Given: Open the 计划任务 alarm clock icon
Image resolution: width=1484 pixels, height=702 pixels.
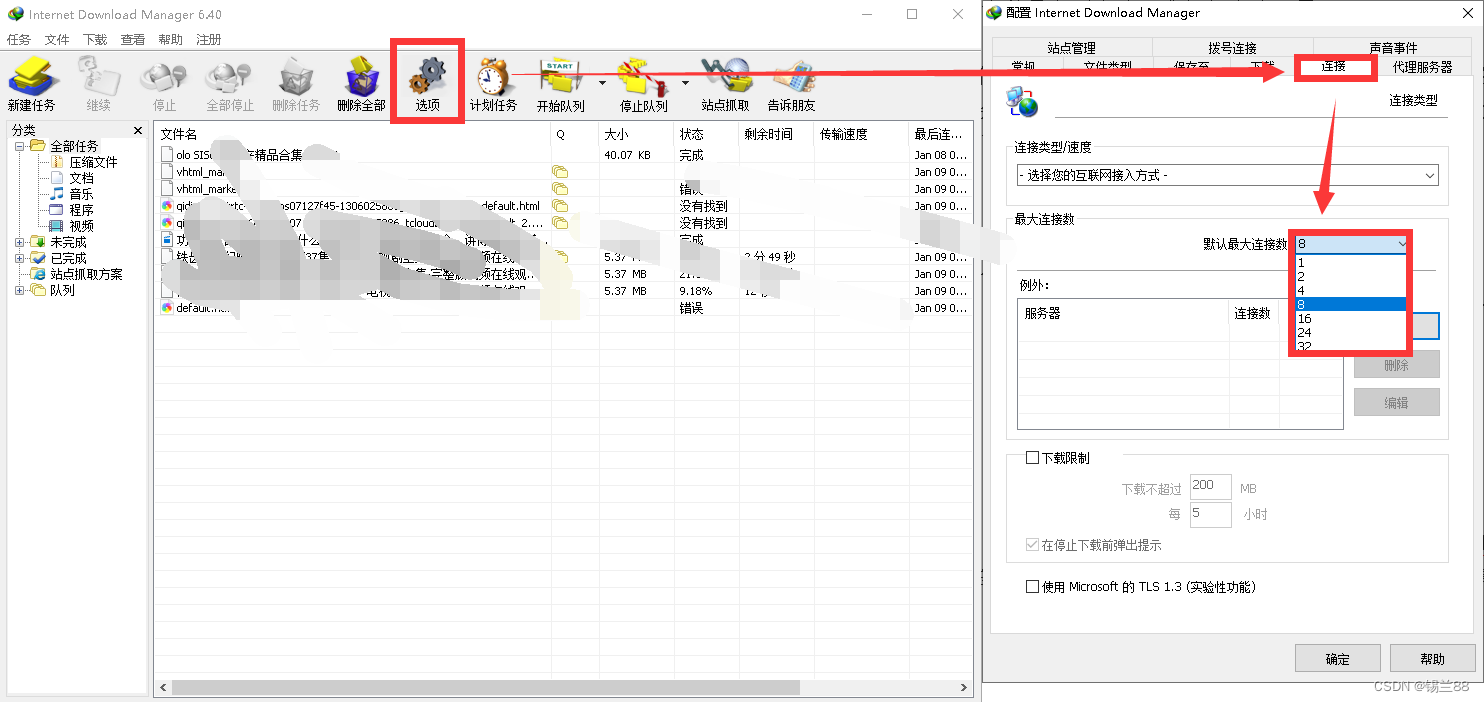Looking at the screenshot, I should (493, 83).
